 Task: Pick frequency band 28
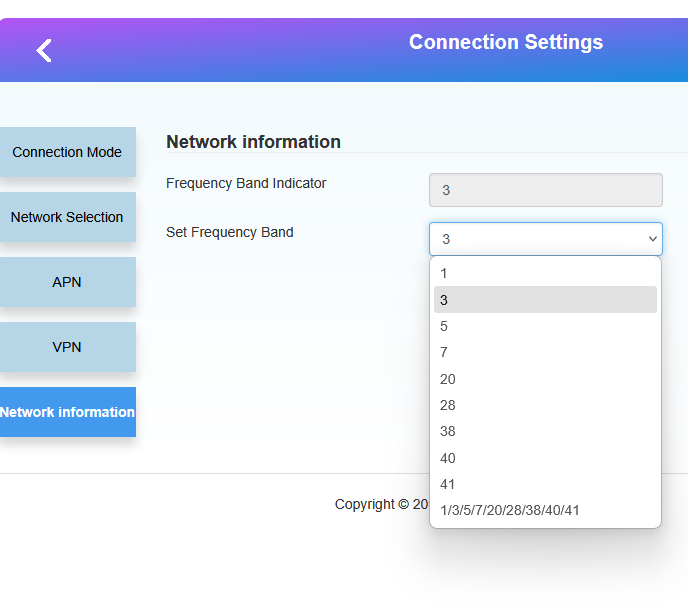(x=545, y=405)
